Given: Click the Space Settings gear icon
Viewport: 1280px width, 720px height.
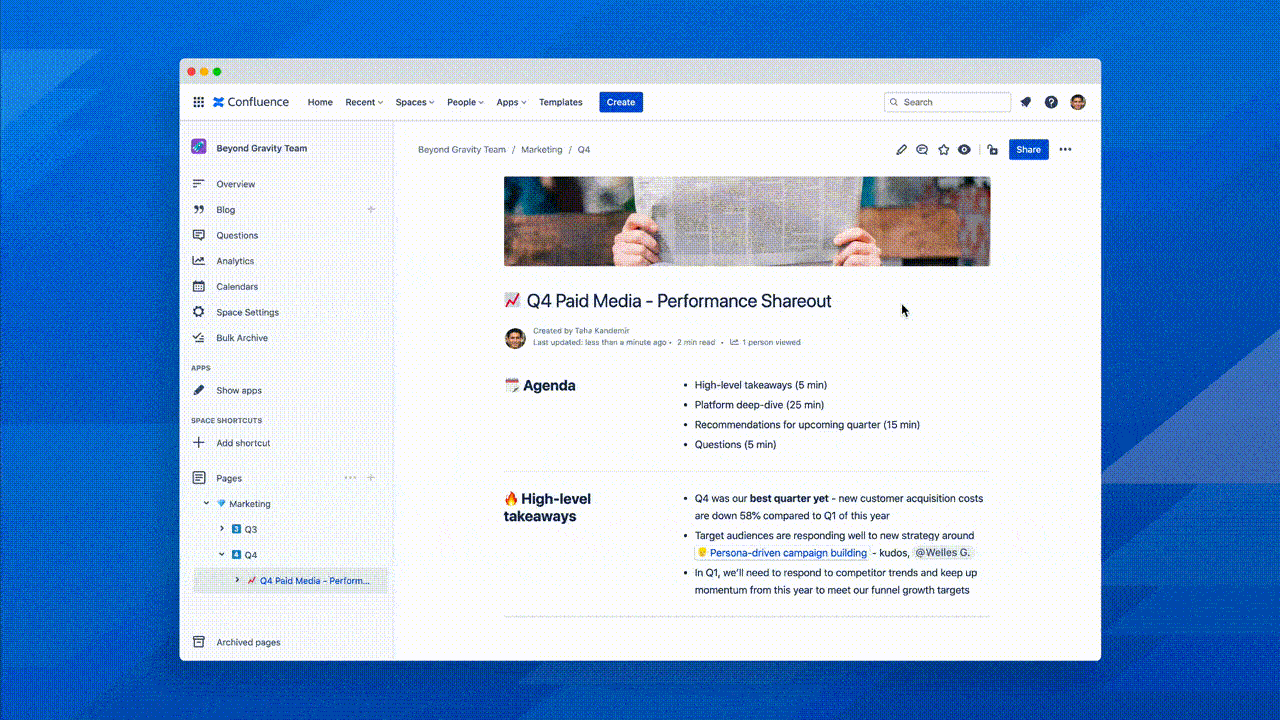Looking at the screenshot, I should coord(198,312).
